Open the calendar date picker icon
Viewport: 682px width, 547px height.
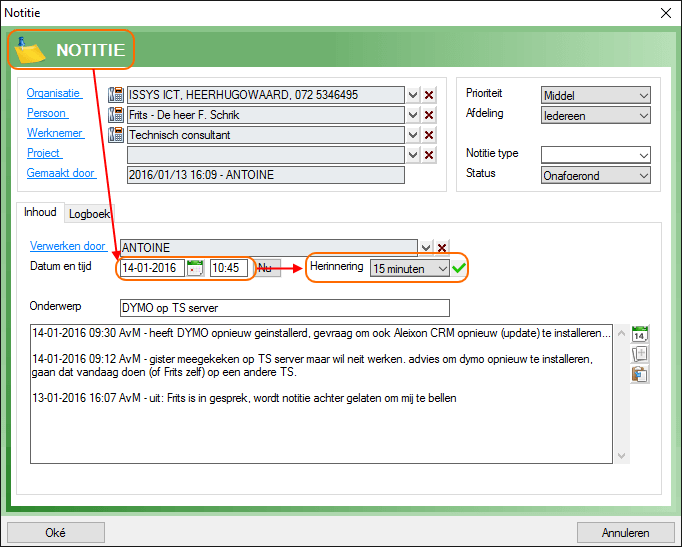(195, 268)
